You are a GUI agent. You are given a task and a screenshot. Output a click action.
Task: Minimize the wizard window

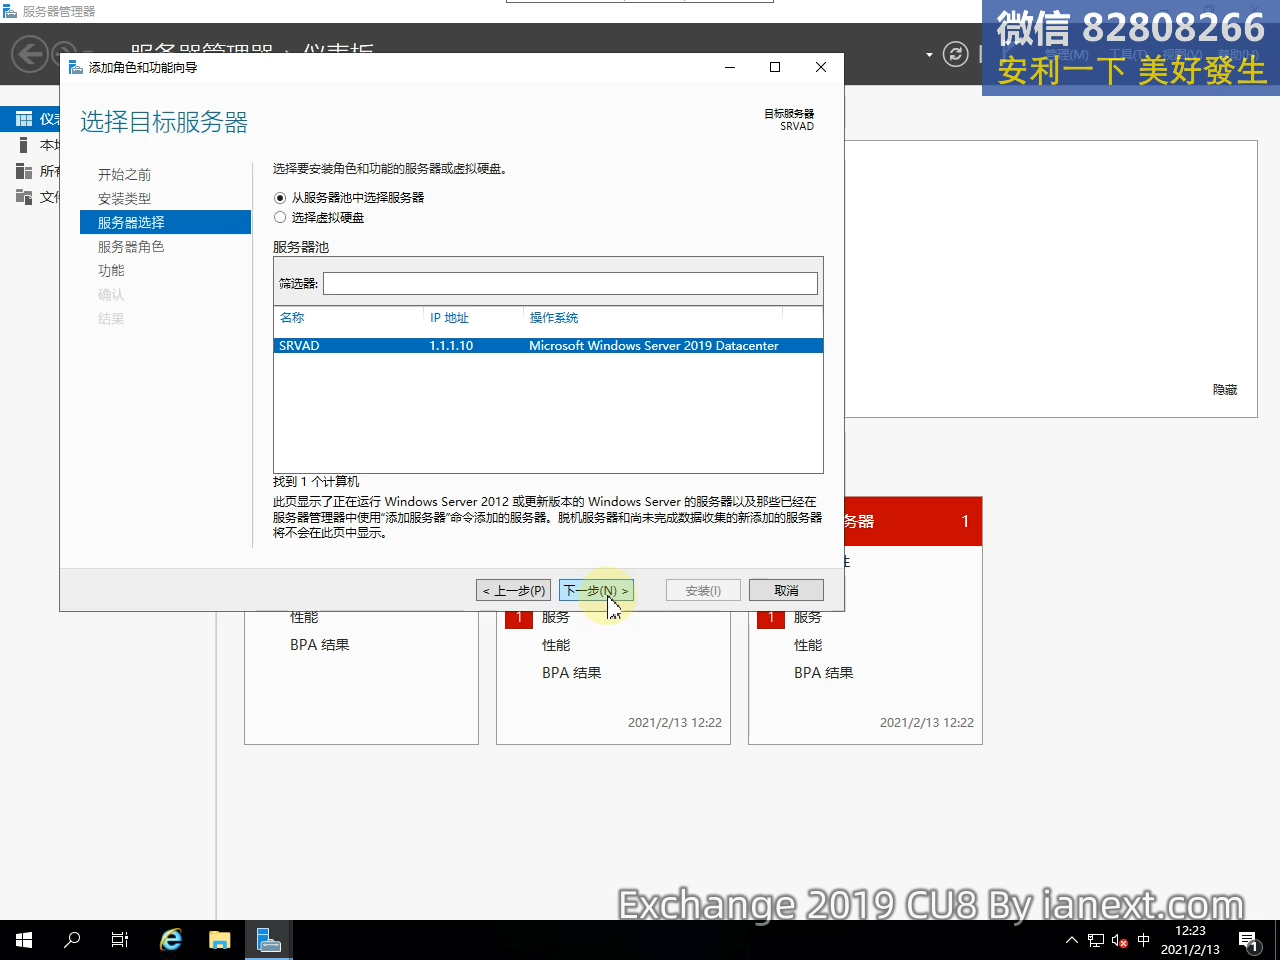[x=730, y=67]
